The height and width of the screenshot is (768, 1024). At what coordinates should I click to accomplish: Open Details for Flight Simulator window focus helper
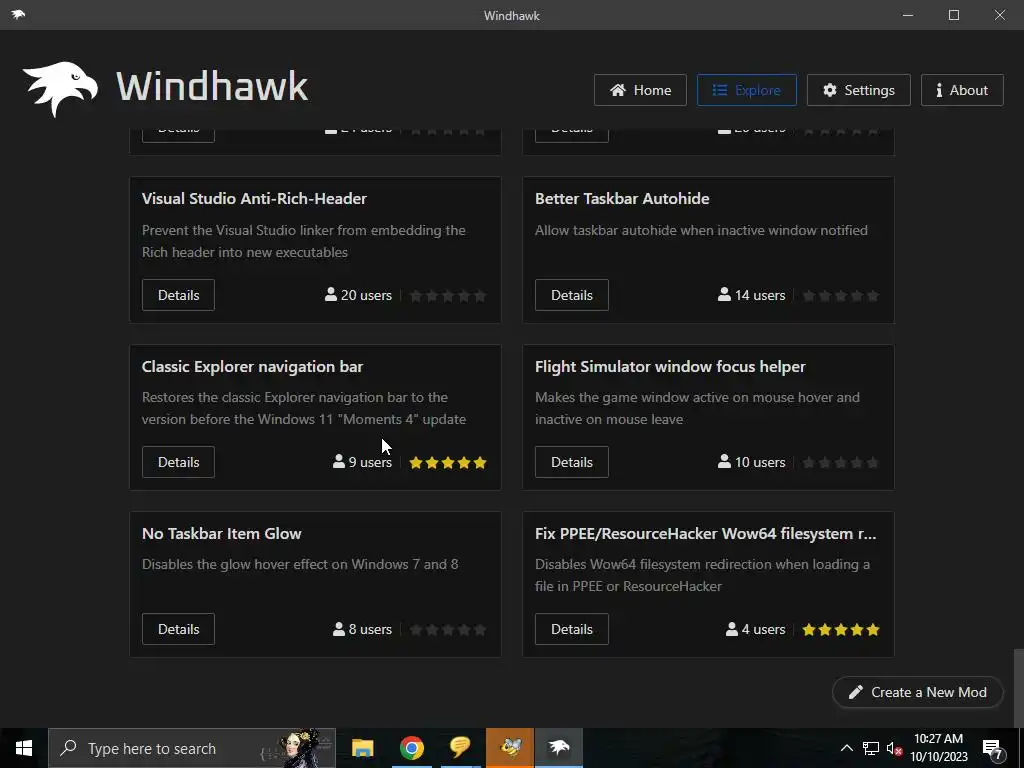(571, 462)
